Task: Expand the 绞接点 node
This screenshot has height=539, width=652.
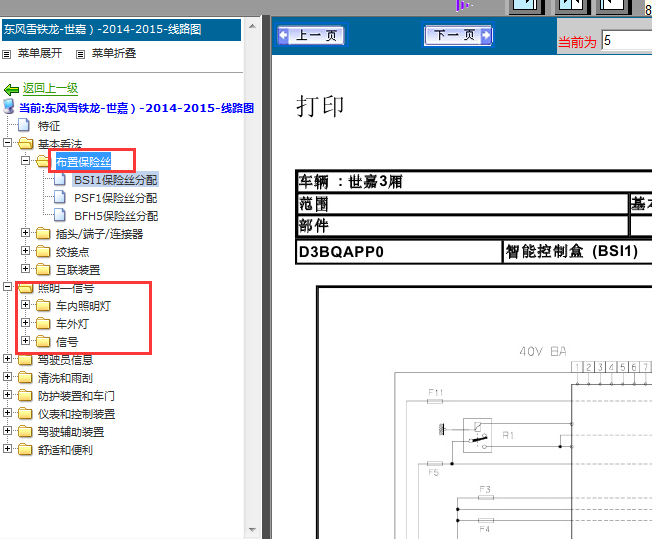Action: coord(25,250)
